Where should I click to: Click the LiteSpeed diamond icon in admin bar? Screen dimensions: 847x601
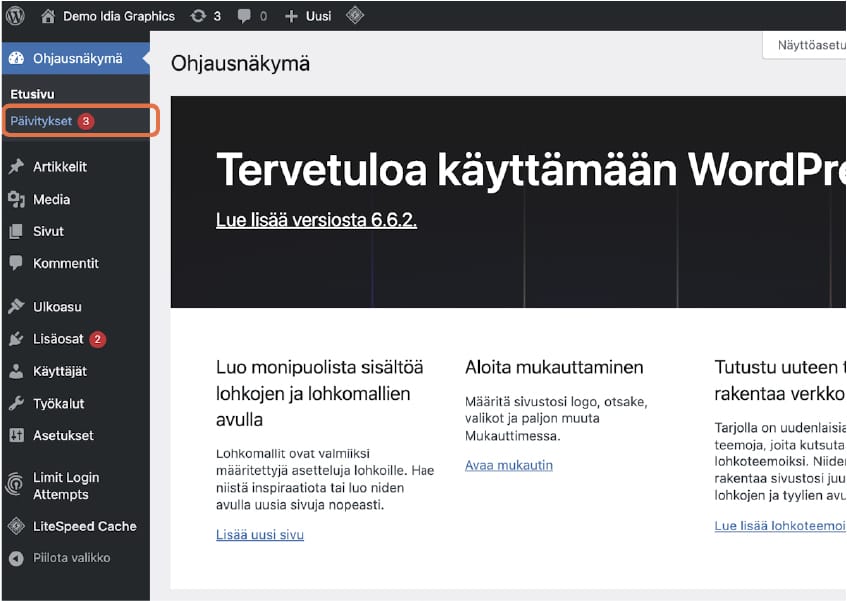354,16
